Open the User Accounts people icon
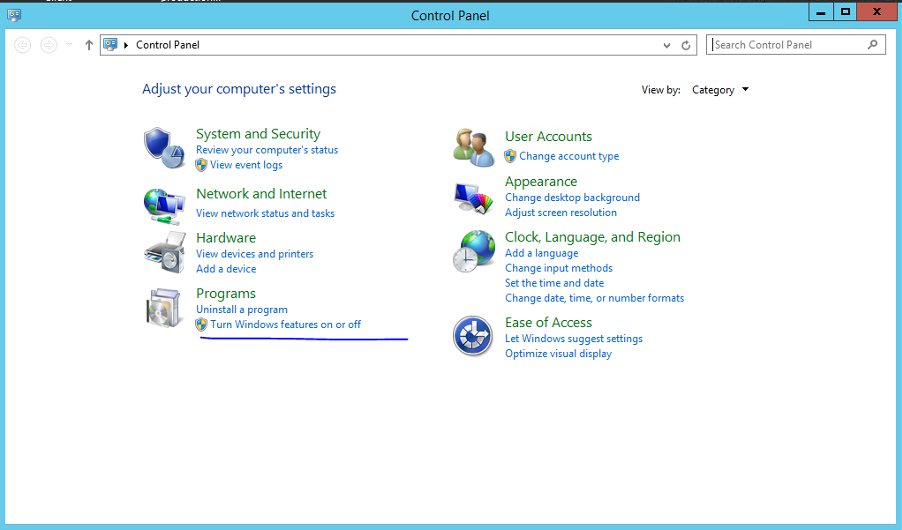The height and width of the screenshot is (530, 902). coord(473,148)
